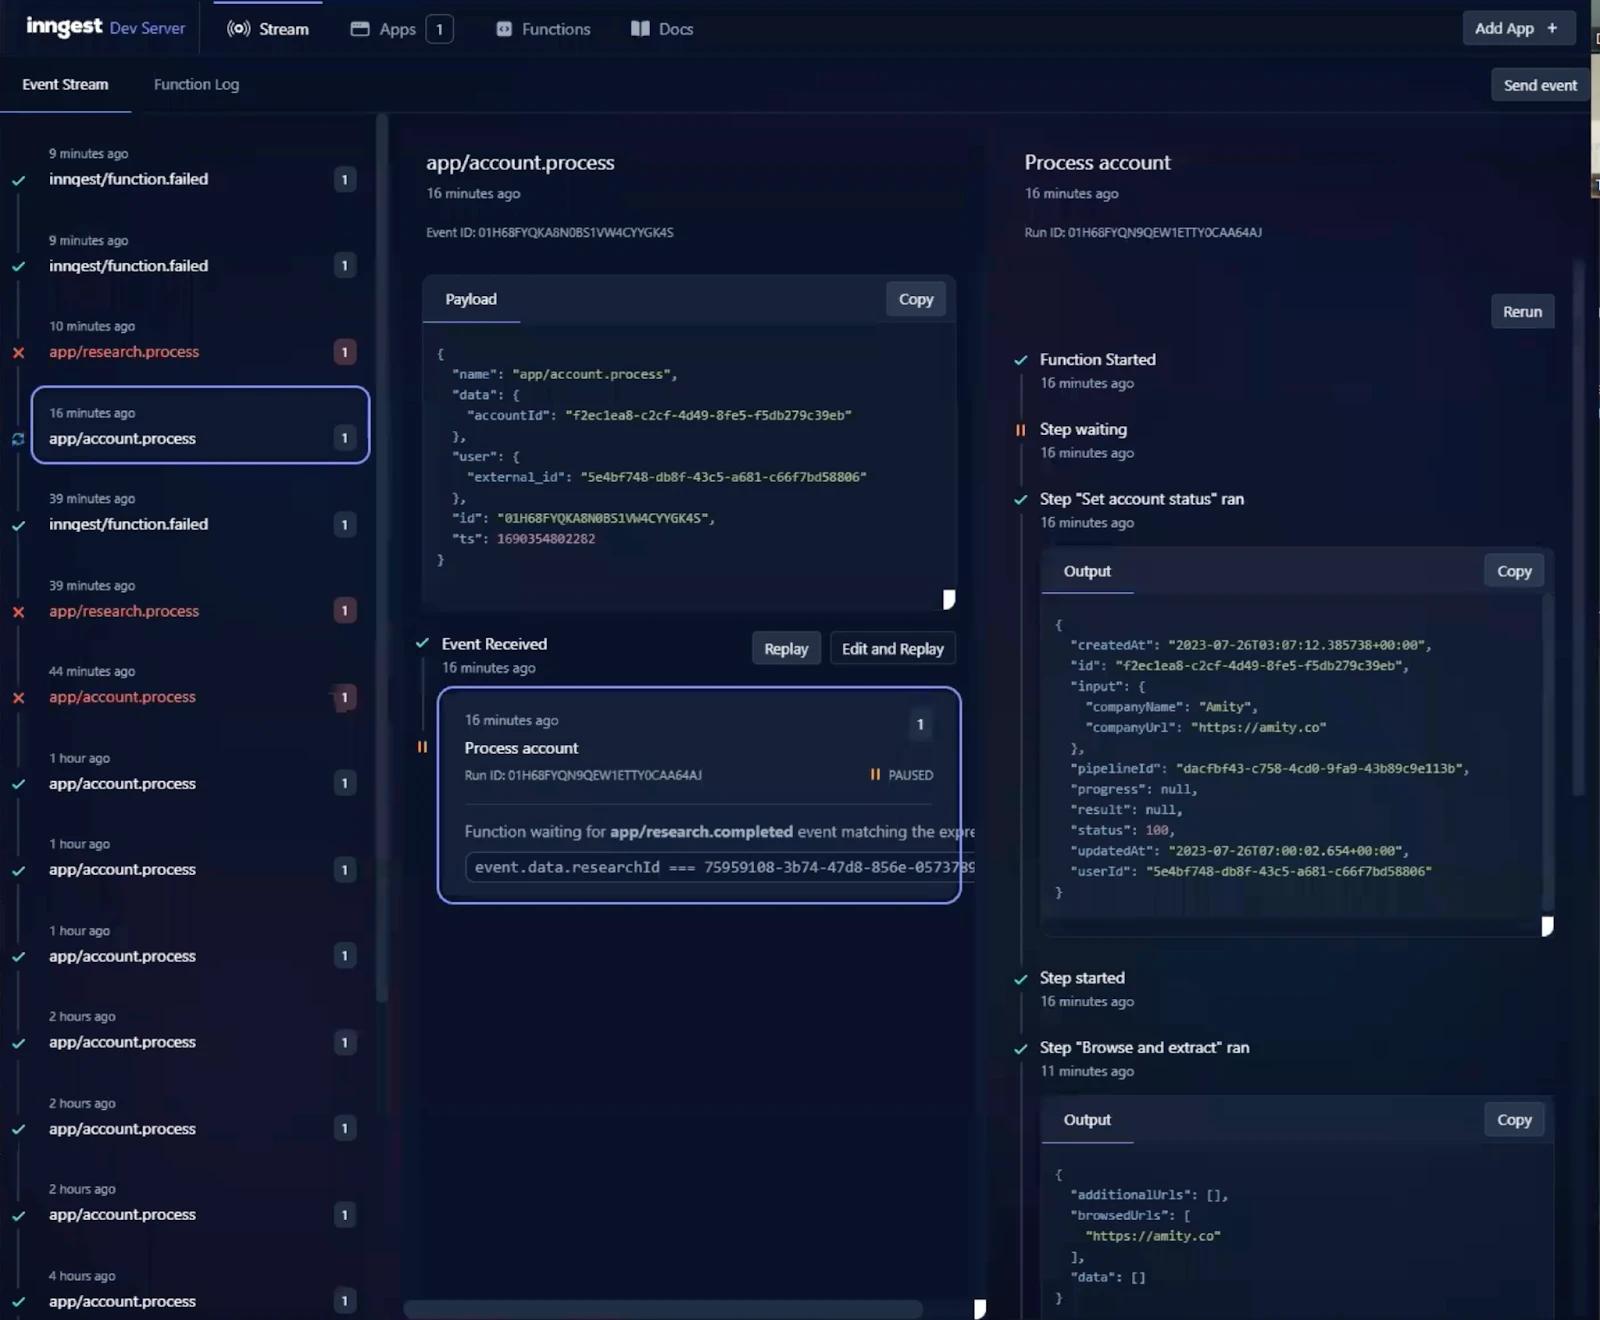Click the plus icon on Add App
1600x1320 pixels.
[1552, 28]
